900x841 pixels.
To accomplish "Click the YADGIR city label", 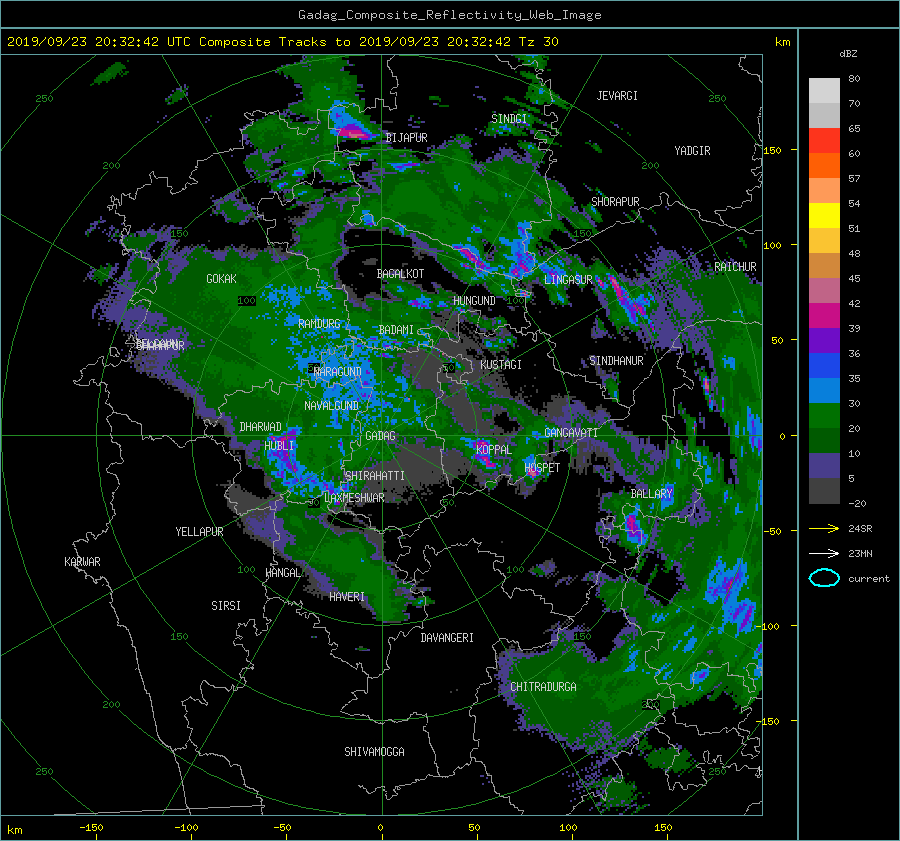I will point(692,151).
